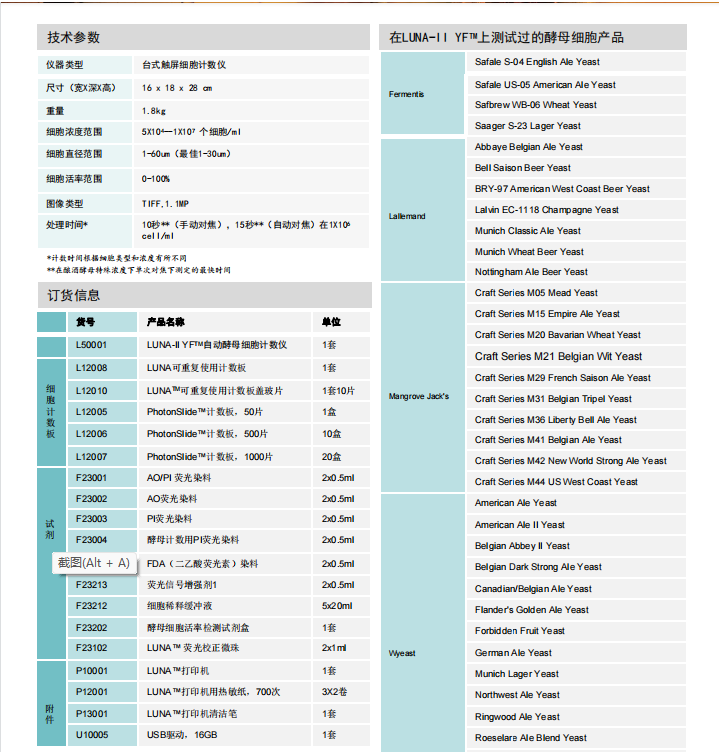Click the Fermentis brand cell

point(423,93)
